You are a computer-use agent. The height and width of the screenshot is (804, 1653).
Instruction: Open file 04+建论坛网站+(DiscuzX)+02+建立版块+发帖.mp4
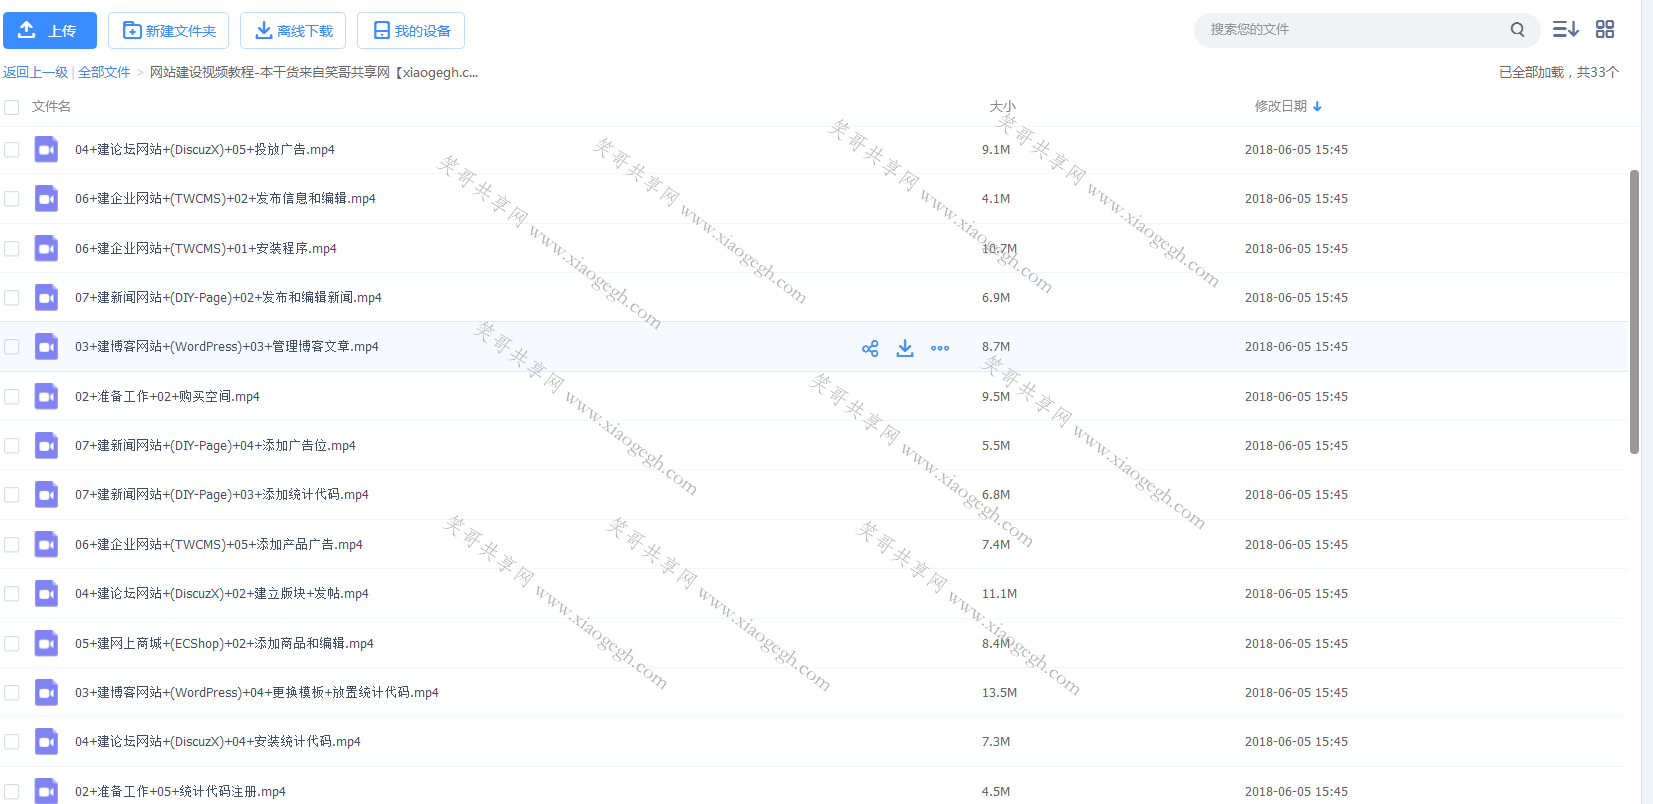(x=222, y=594)
